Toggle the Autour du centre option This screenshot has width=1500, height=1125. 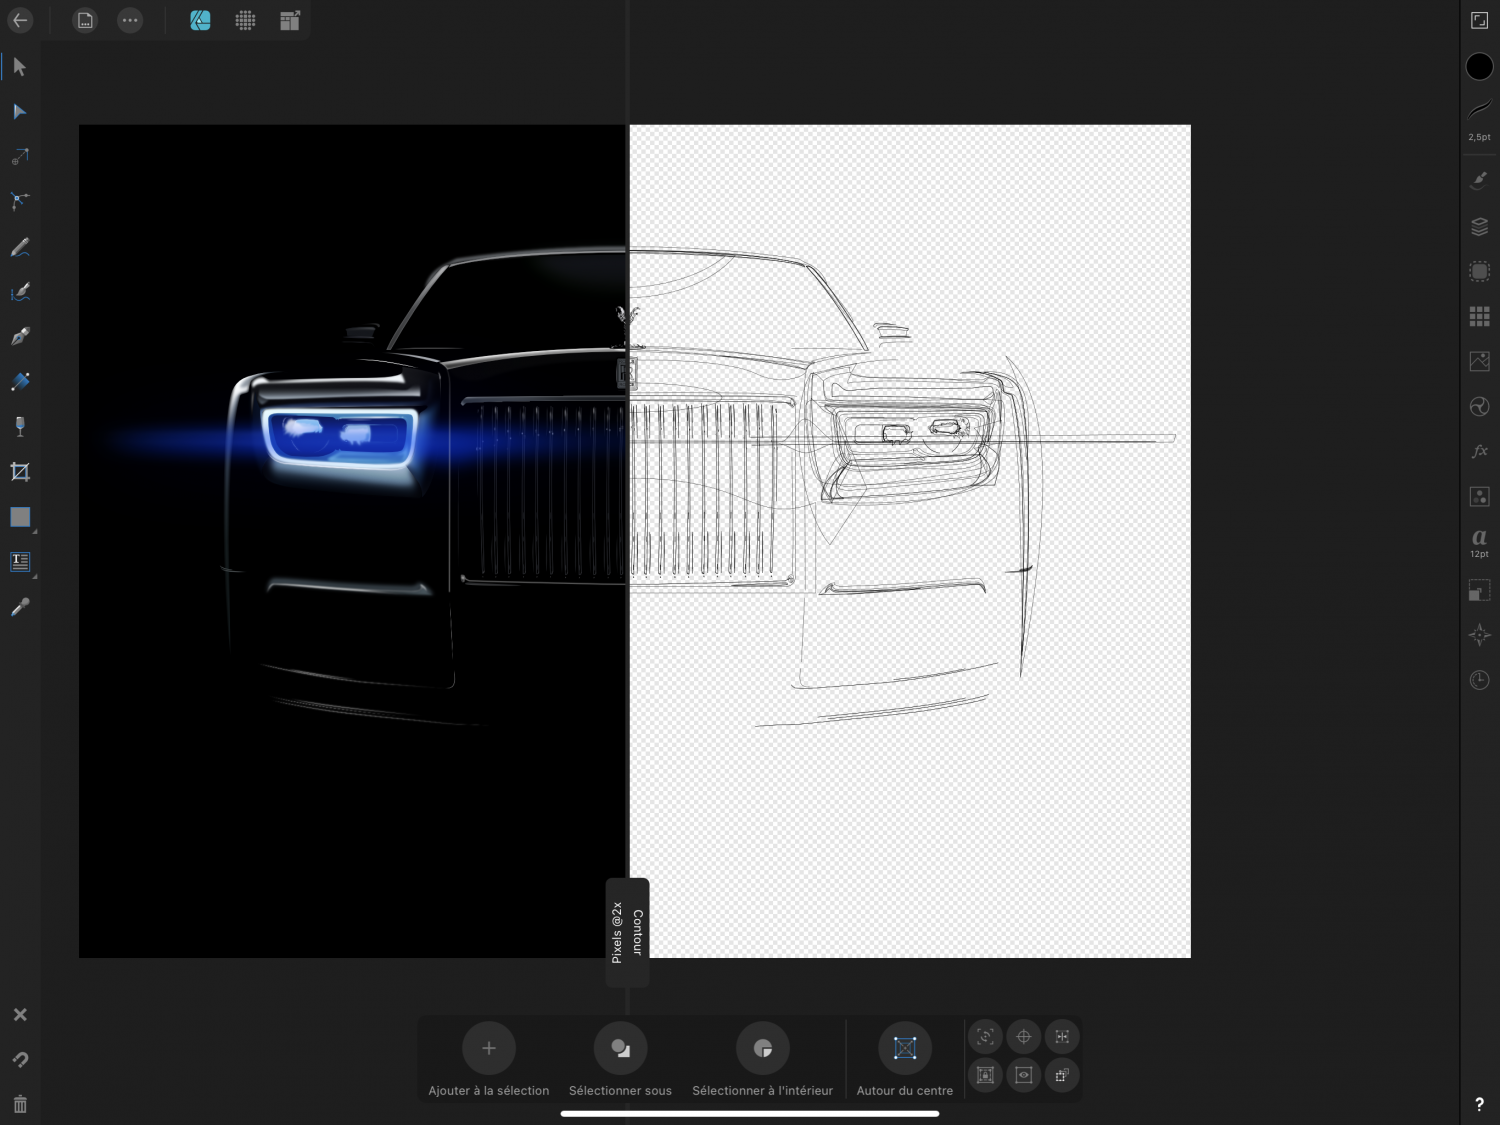pos(903,1048)
